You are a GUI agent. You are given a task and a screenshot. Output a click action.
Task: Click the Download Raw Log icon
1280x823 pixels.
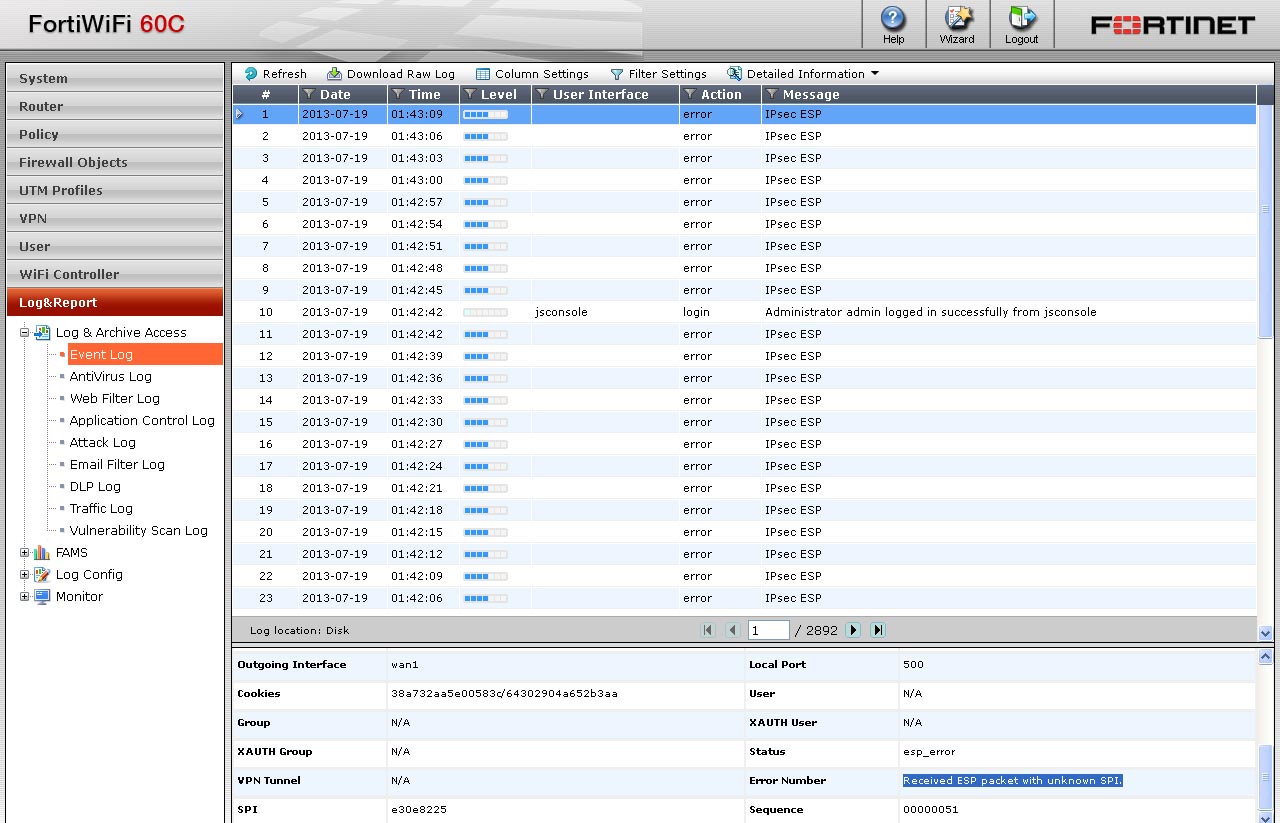click(334, 74)
